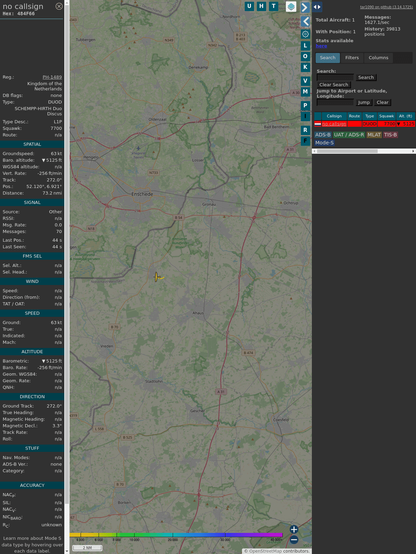Click the DUOD type cell in table
This screenshot has width=416, height=554.
pyautogui.click(x=369, y=124)
